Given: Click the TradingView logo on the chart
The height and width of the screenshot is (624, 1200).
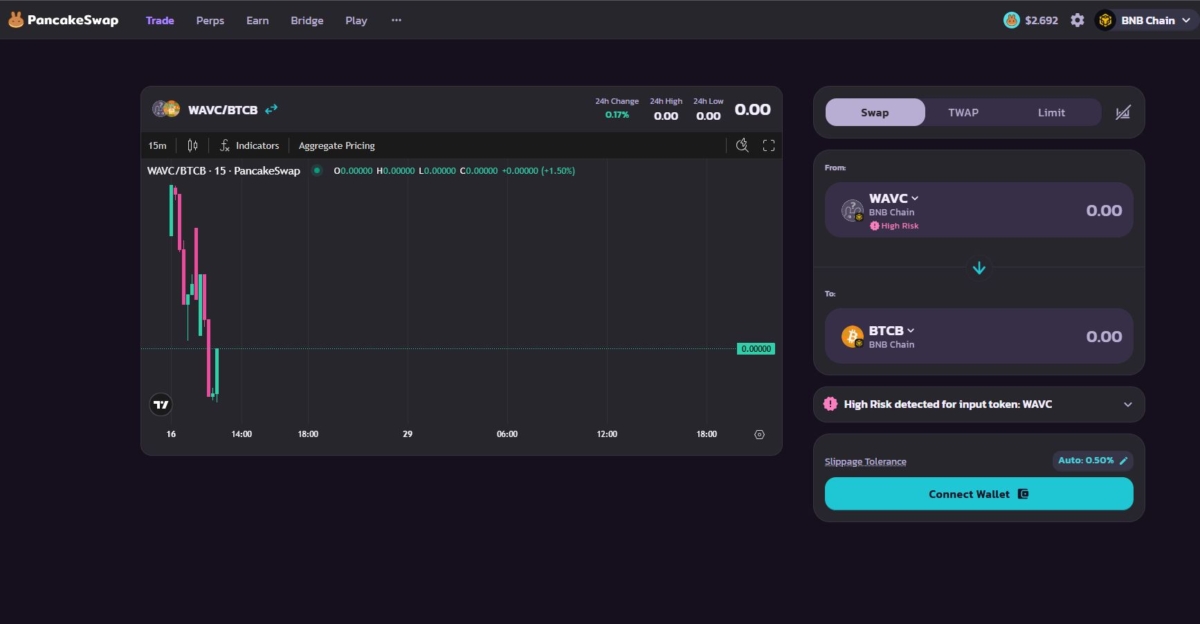Looking at the screenshot, I should [159, 404].
